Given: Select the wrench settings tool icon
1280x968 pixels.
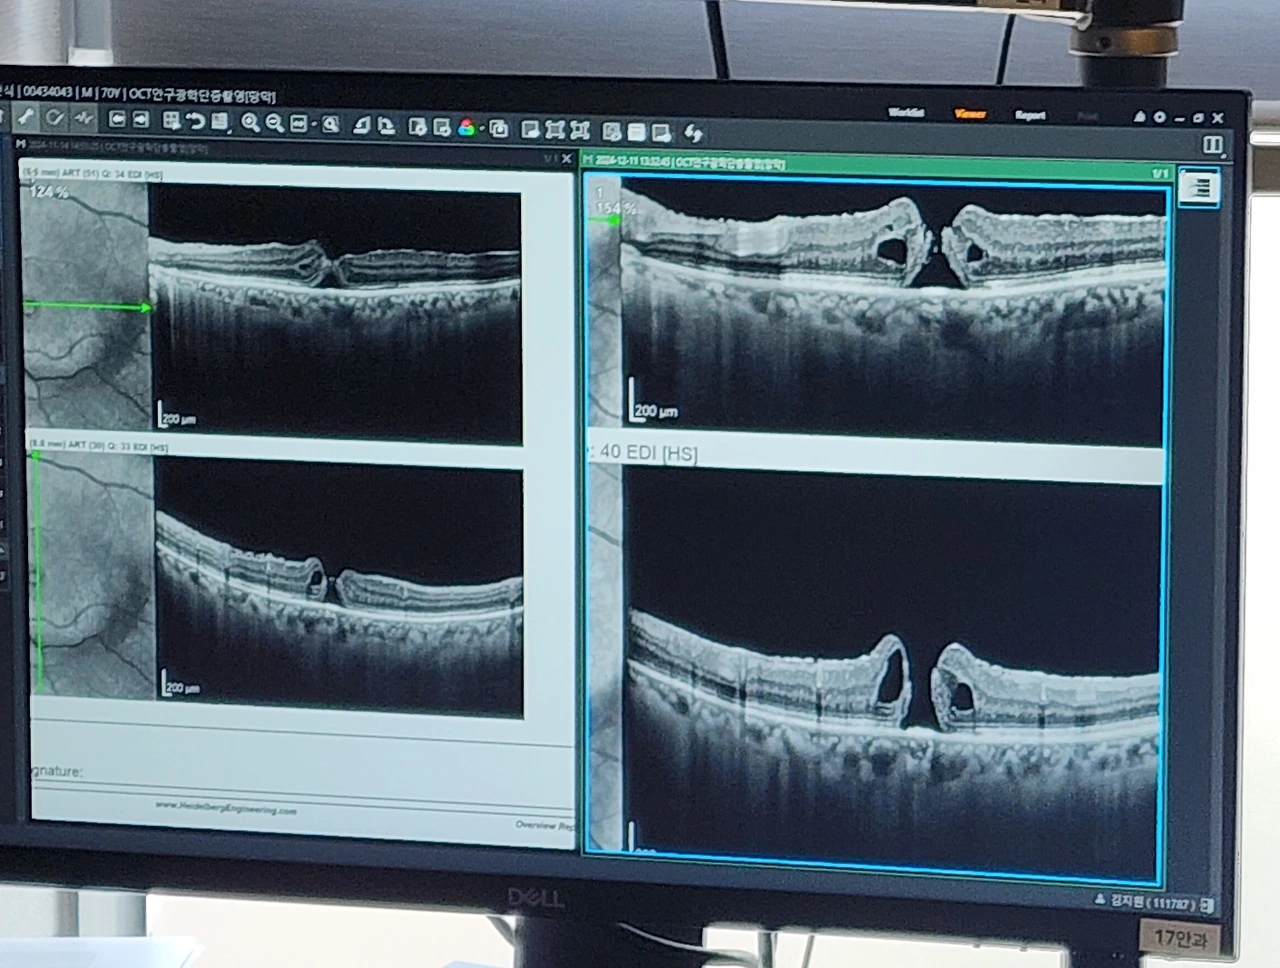Looking at the screenshot, I should click(x=25, y=118).
